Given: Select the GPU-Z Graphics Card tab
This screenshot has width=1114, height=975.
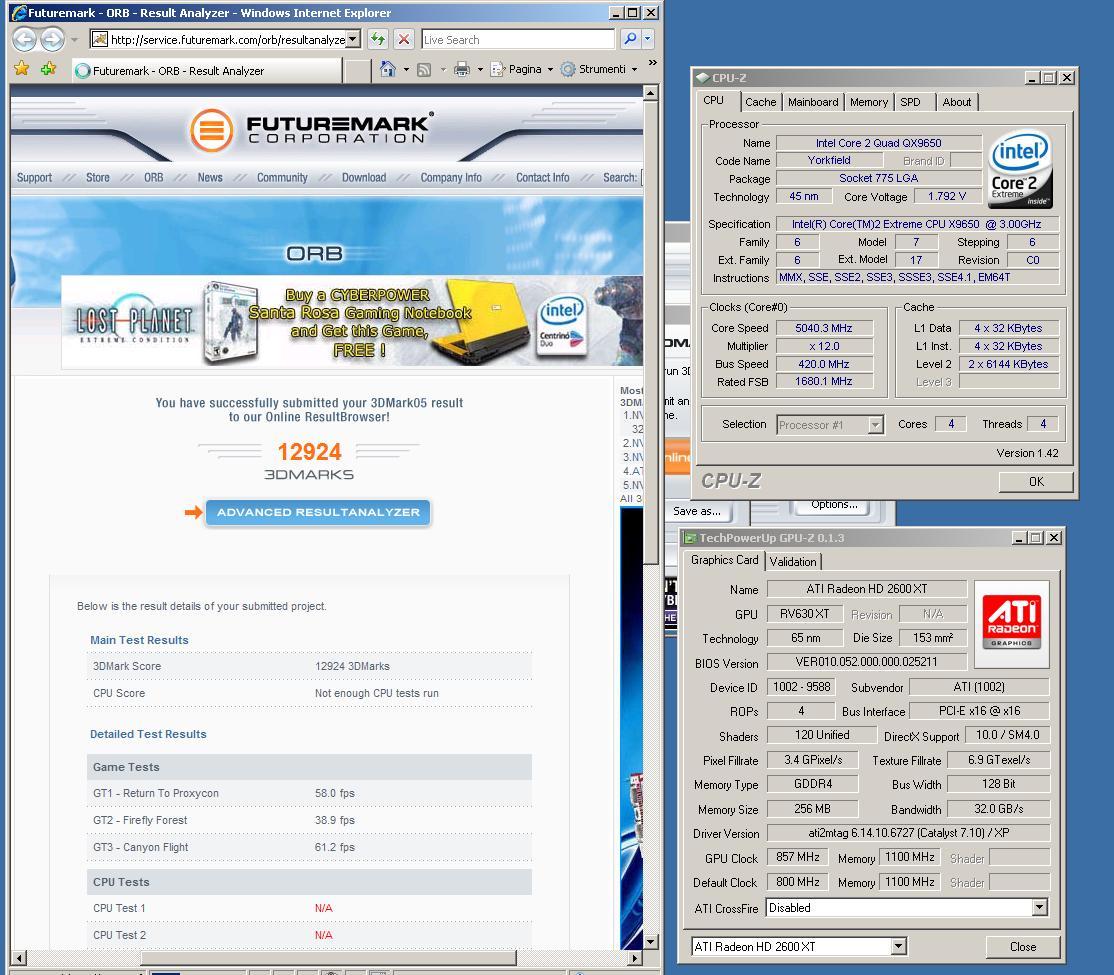Looking at the screenshot, I should 725,560.
